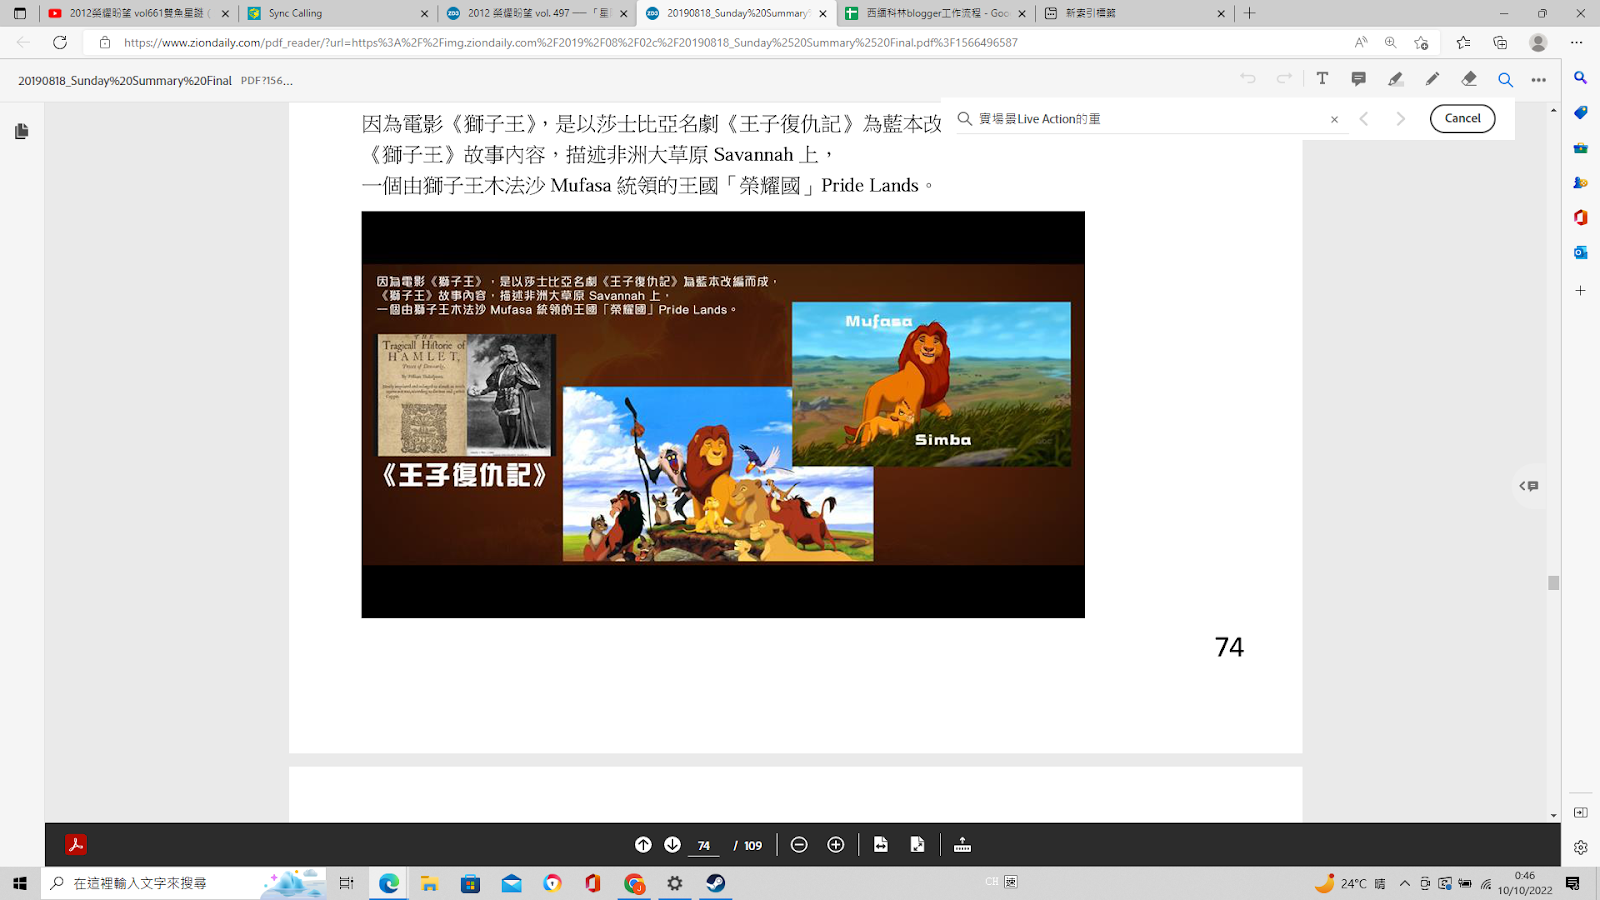Open a new browser tab
This screenshot has height=900, width=1600.
tap(1249, 13)
